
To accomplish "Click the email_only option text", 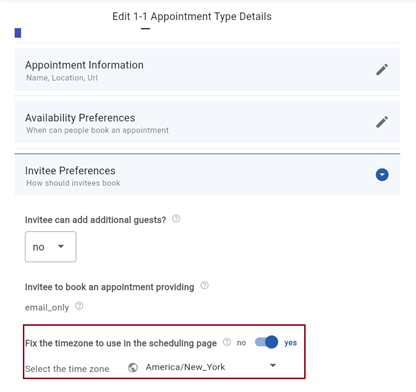I will coord(47,307).
